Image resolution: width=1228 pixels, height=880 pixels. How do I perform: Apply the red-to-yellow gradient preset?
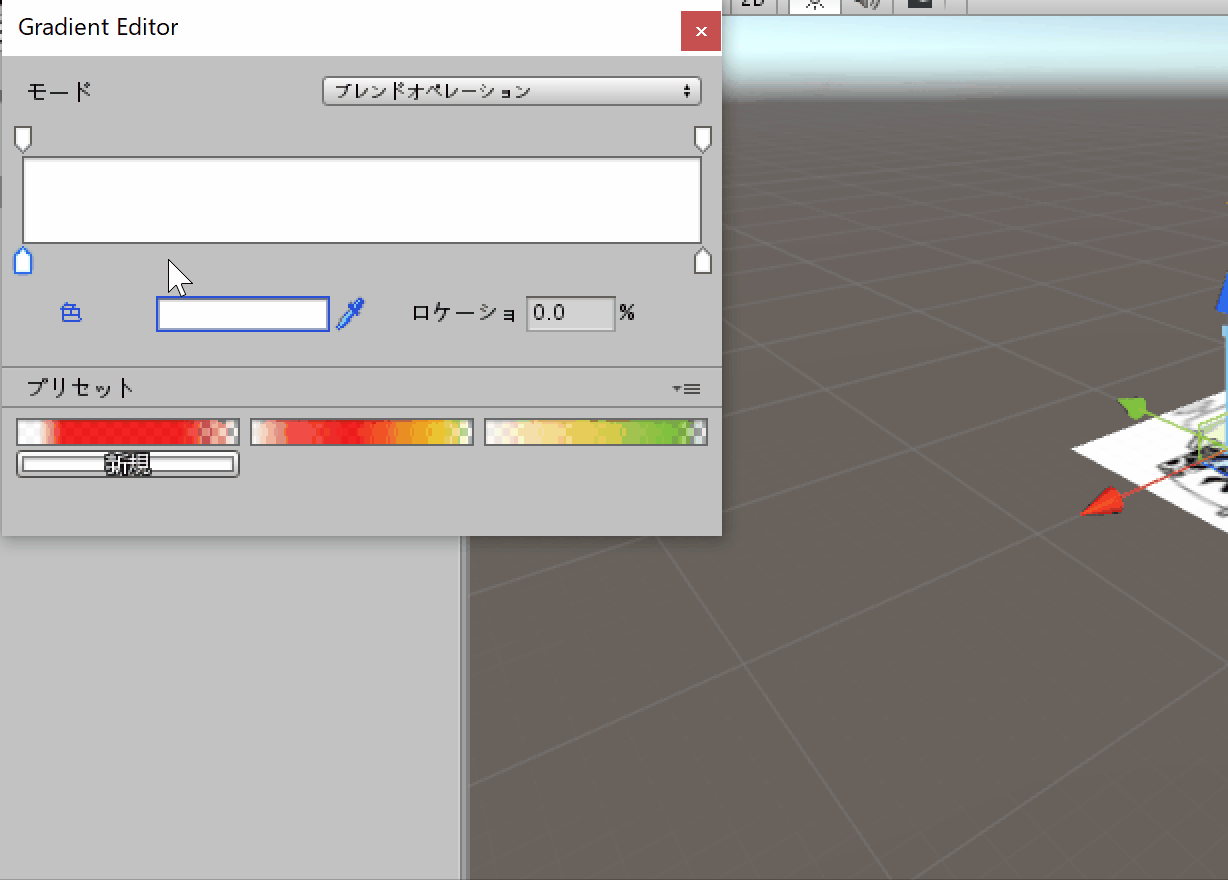coord(361,432)
